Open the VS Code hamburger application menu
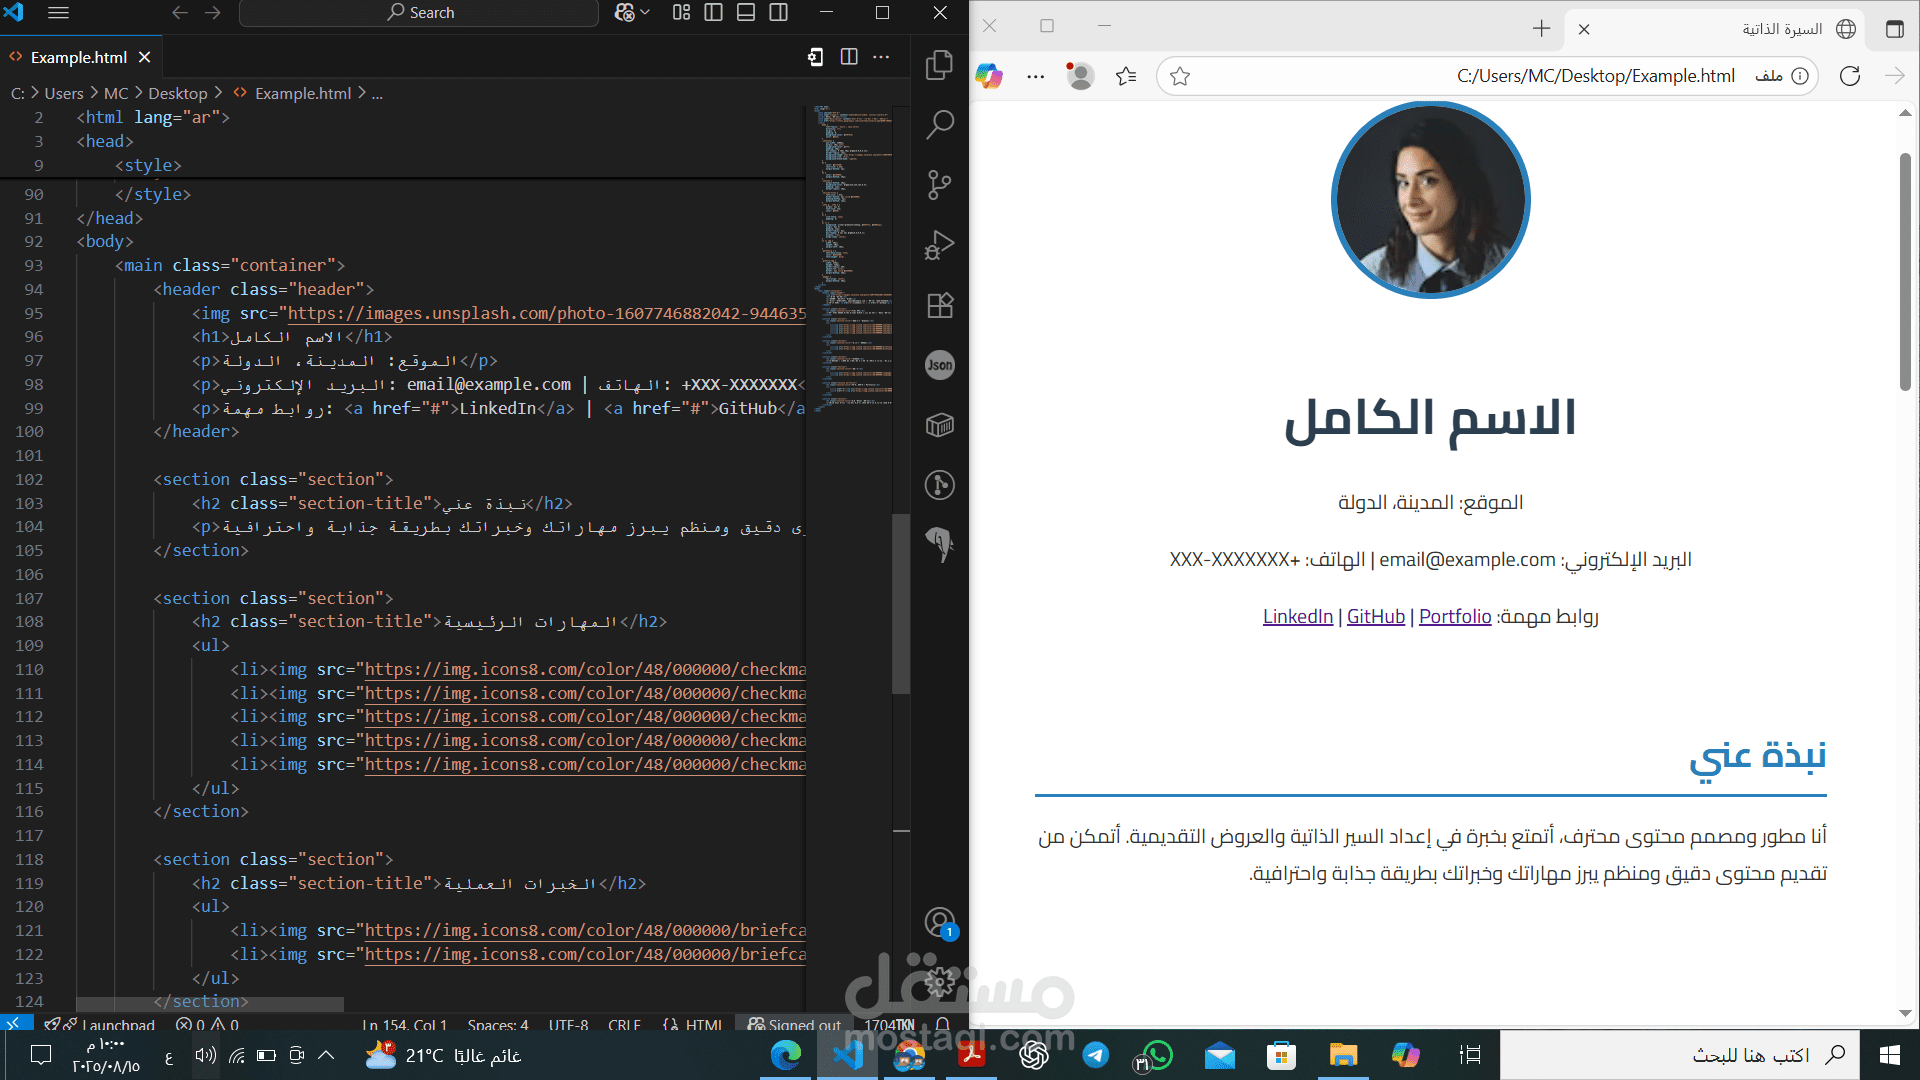This screenshot has width=1920, height=1080. pyautogui.click(x=59, y=13)
